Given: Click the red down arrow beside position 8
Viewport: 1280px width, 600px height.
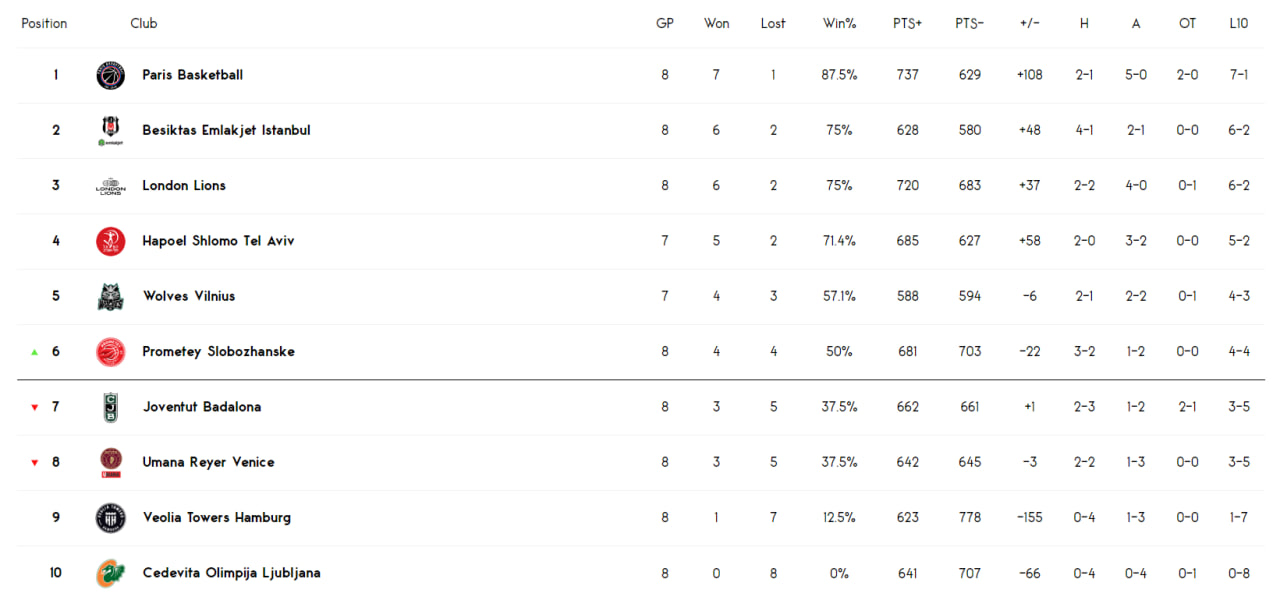Looking at the screenshot, I should (x=35, y=463).
